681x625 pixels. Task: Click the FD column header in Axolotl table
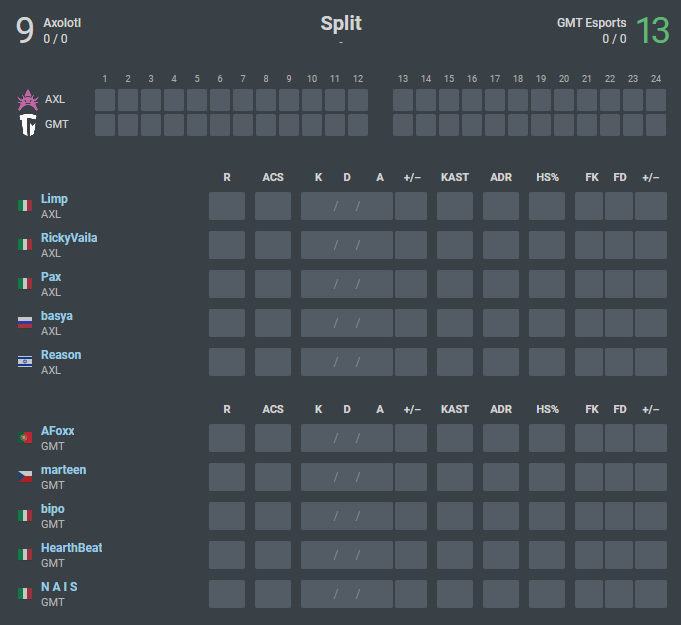620,177
